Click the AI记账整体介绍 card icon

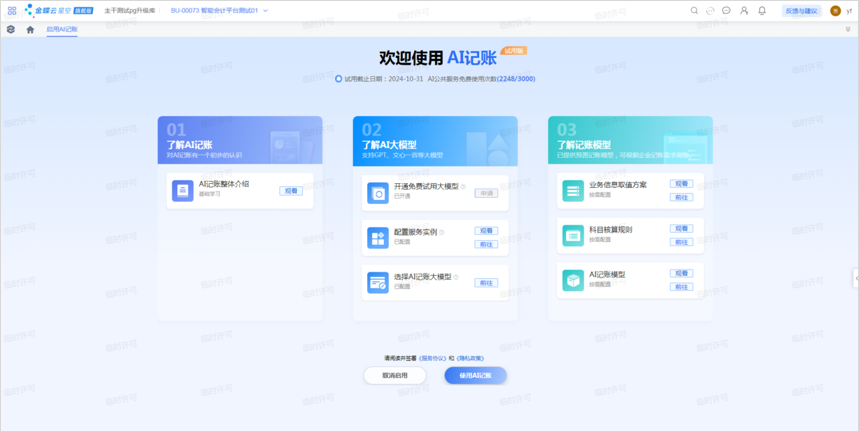point(182,190)
